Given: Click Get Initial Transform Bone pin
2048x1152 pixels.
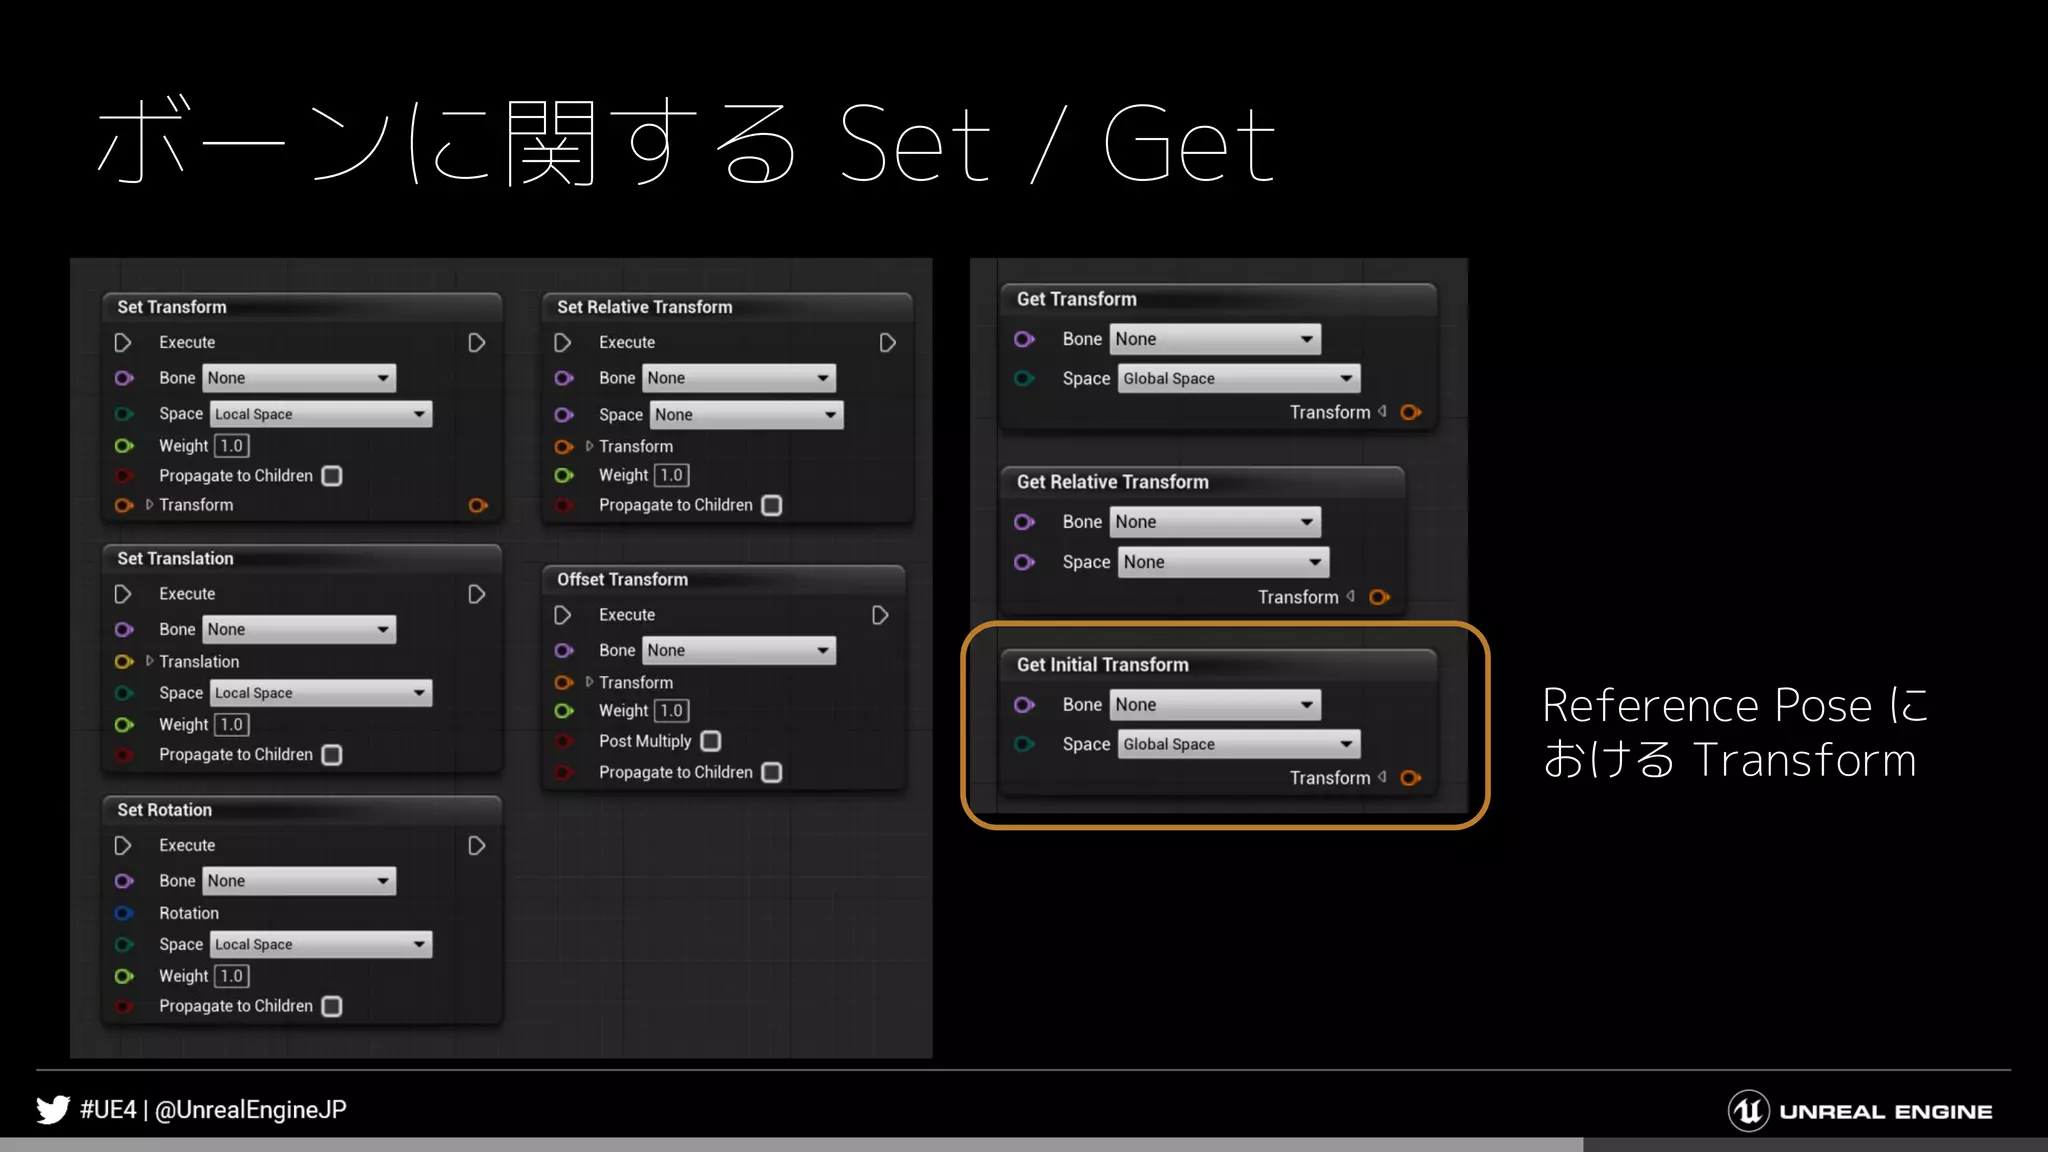Looking at the screenshot, I should pos(1024,705).
